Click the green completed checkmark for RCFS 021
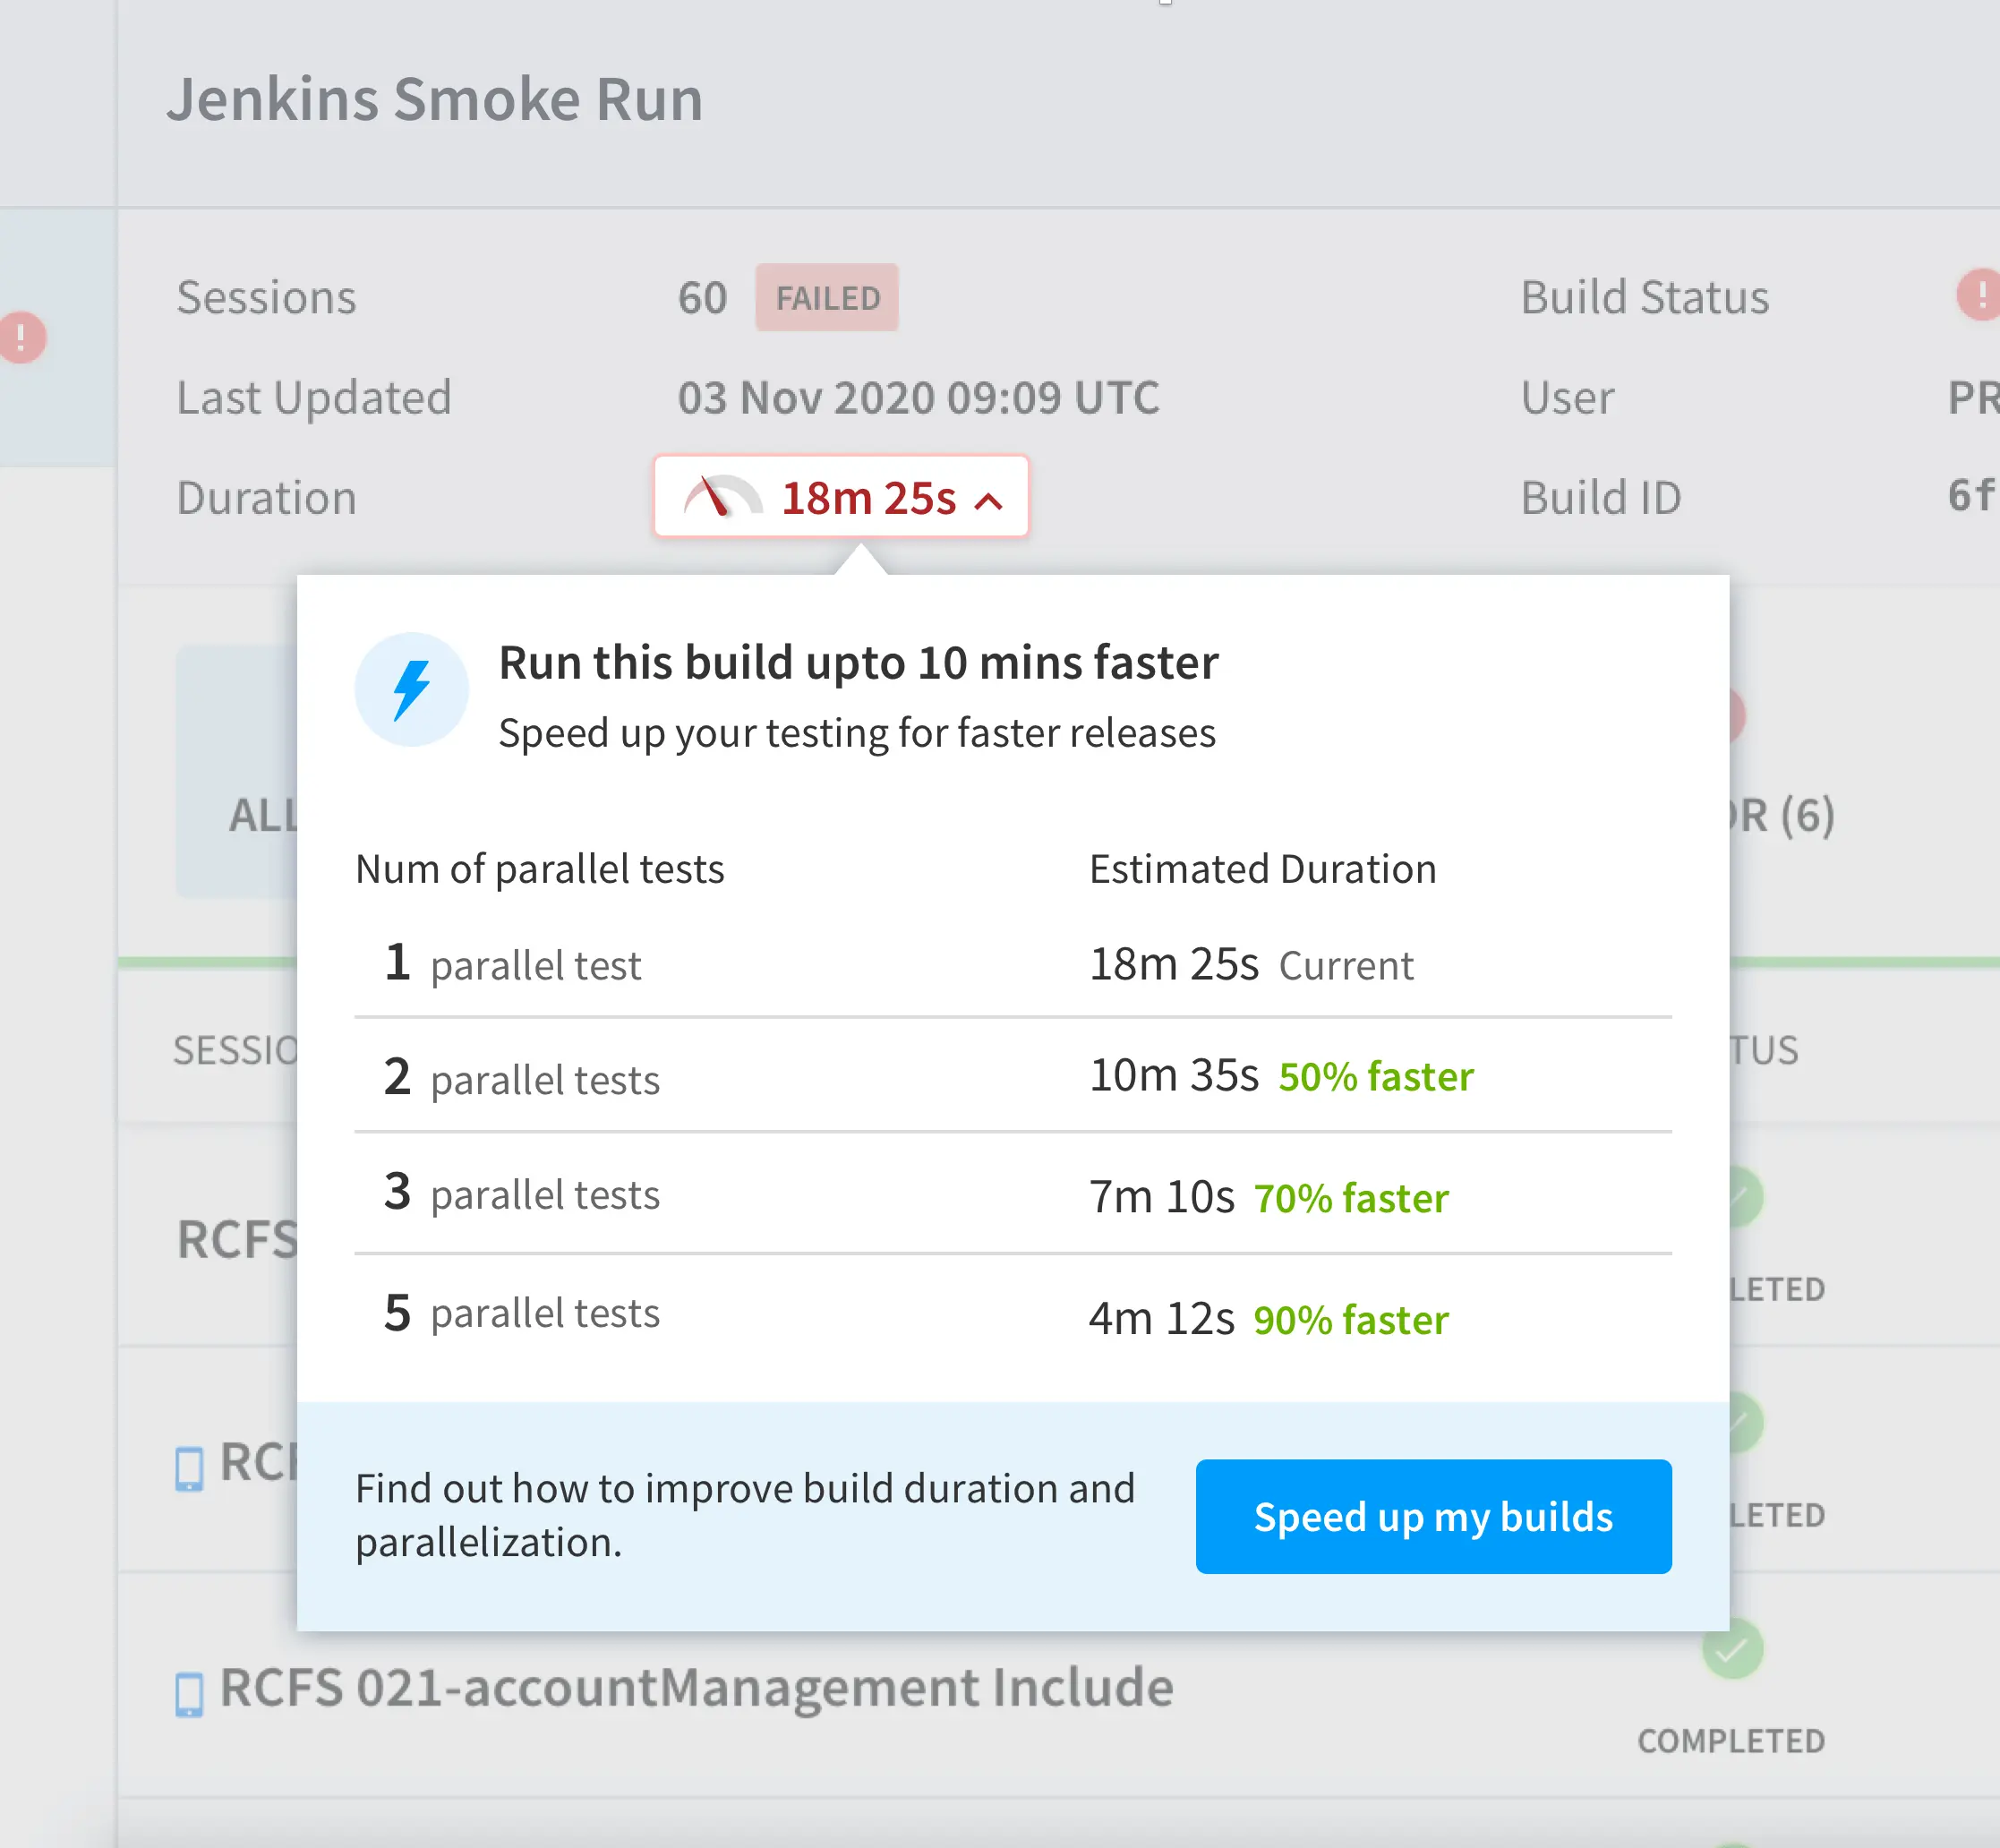This screenshot has height=1848, width=2000. (1732, 1650)
